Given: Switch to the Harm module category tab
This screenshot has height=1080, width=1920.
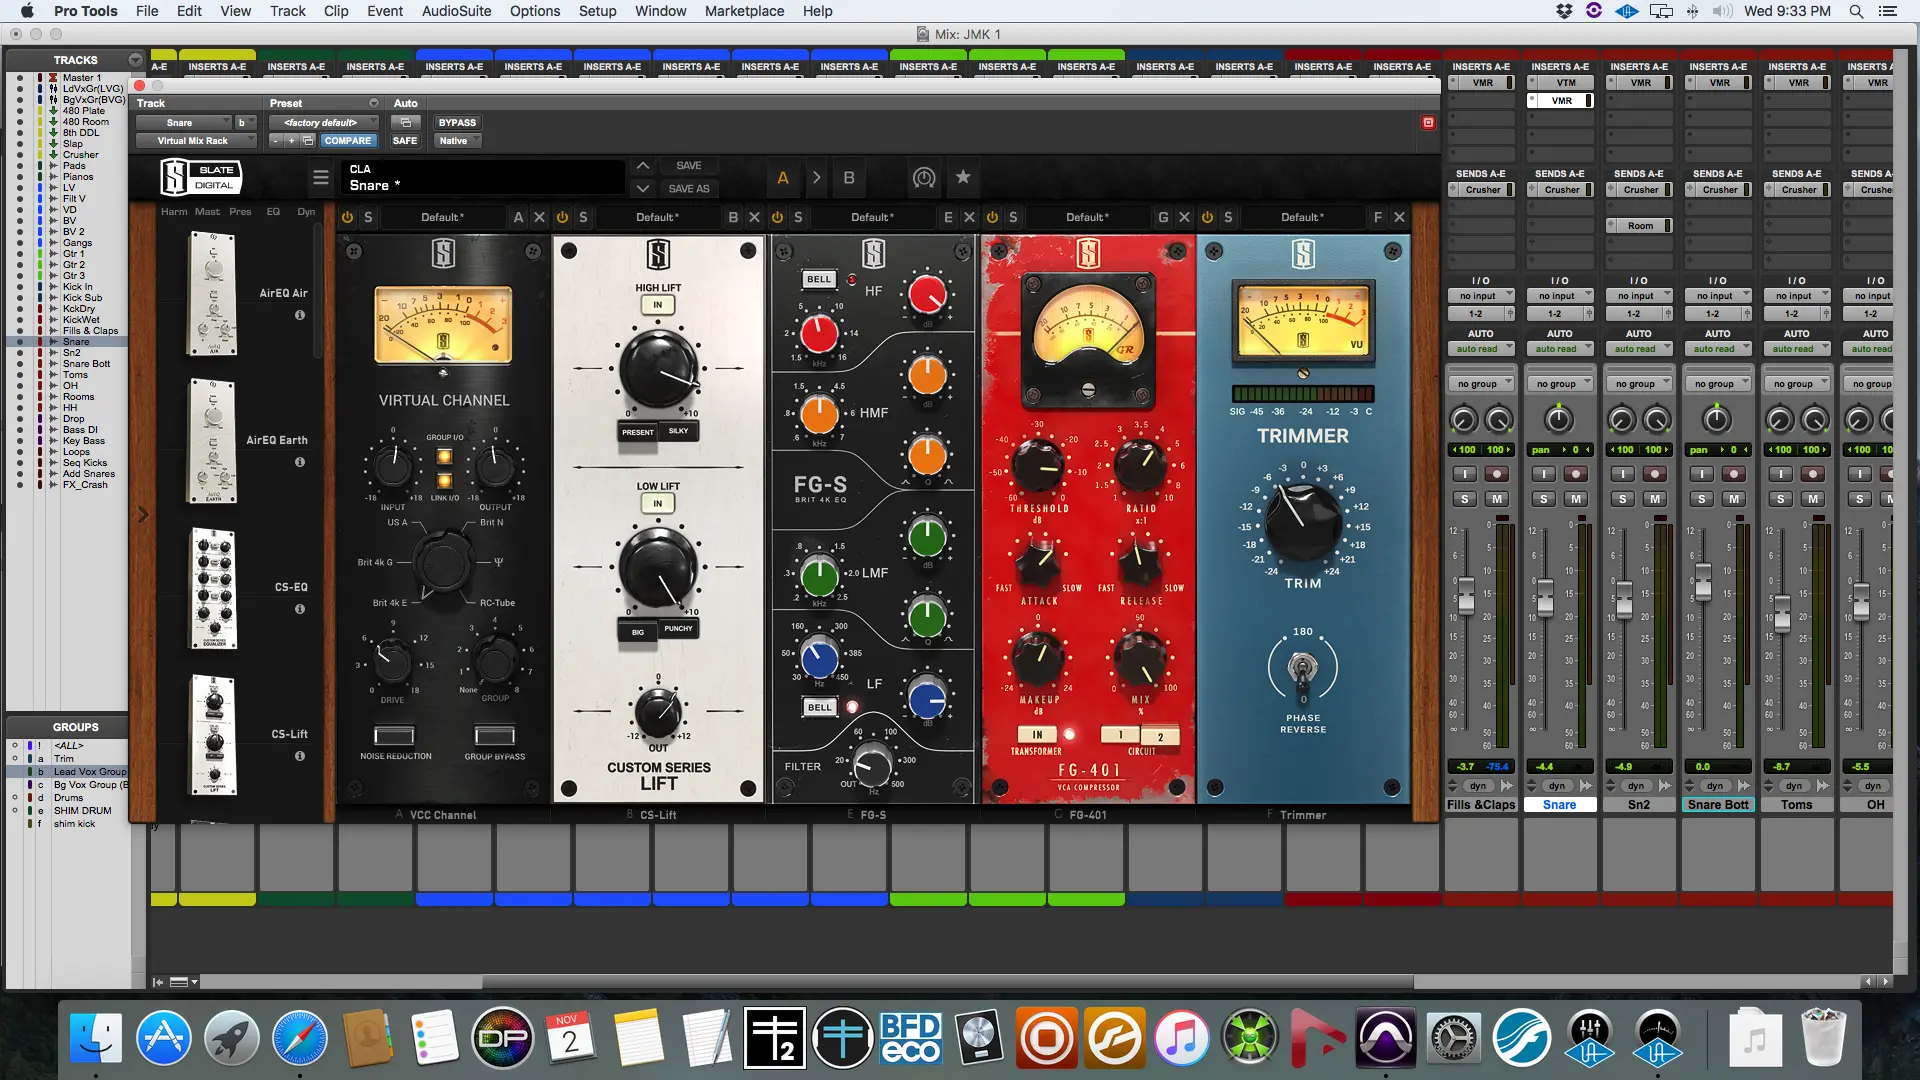Looking at the screenshot, I should (x=174, y=212).
